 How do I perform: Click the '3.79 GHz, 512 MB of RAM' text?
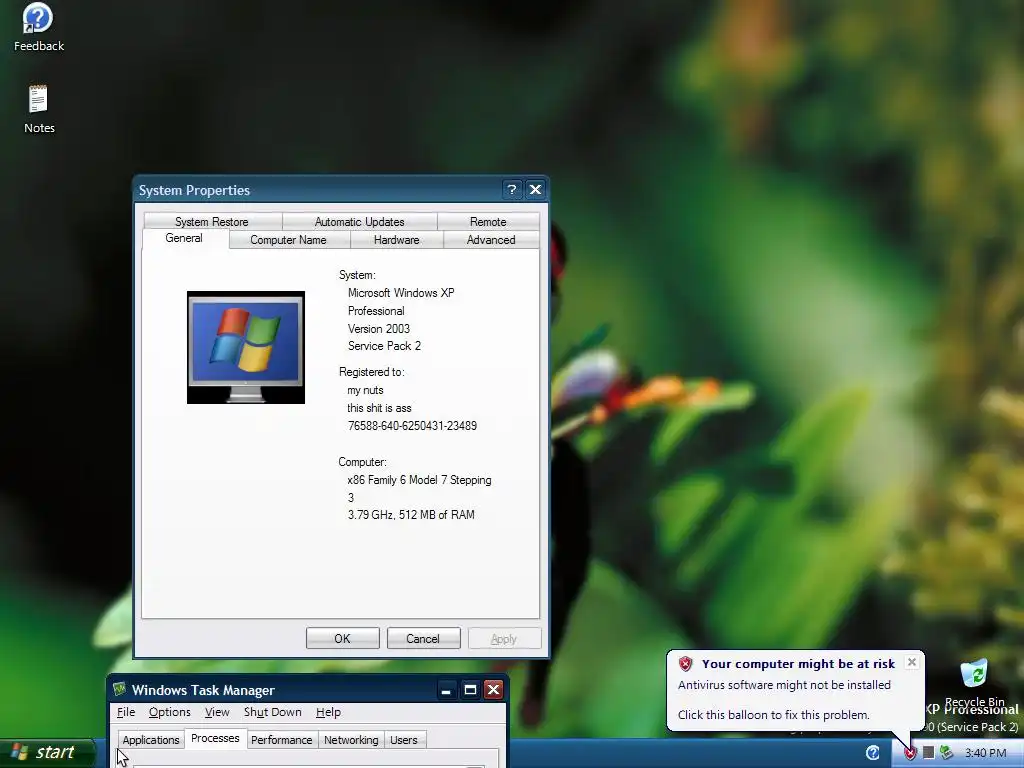411,515
